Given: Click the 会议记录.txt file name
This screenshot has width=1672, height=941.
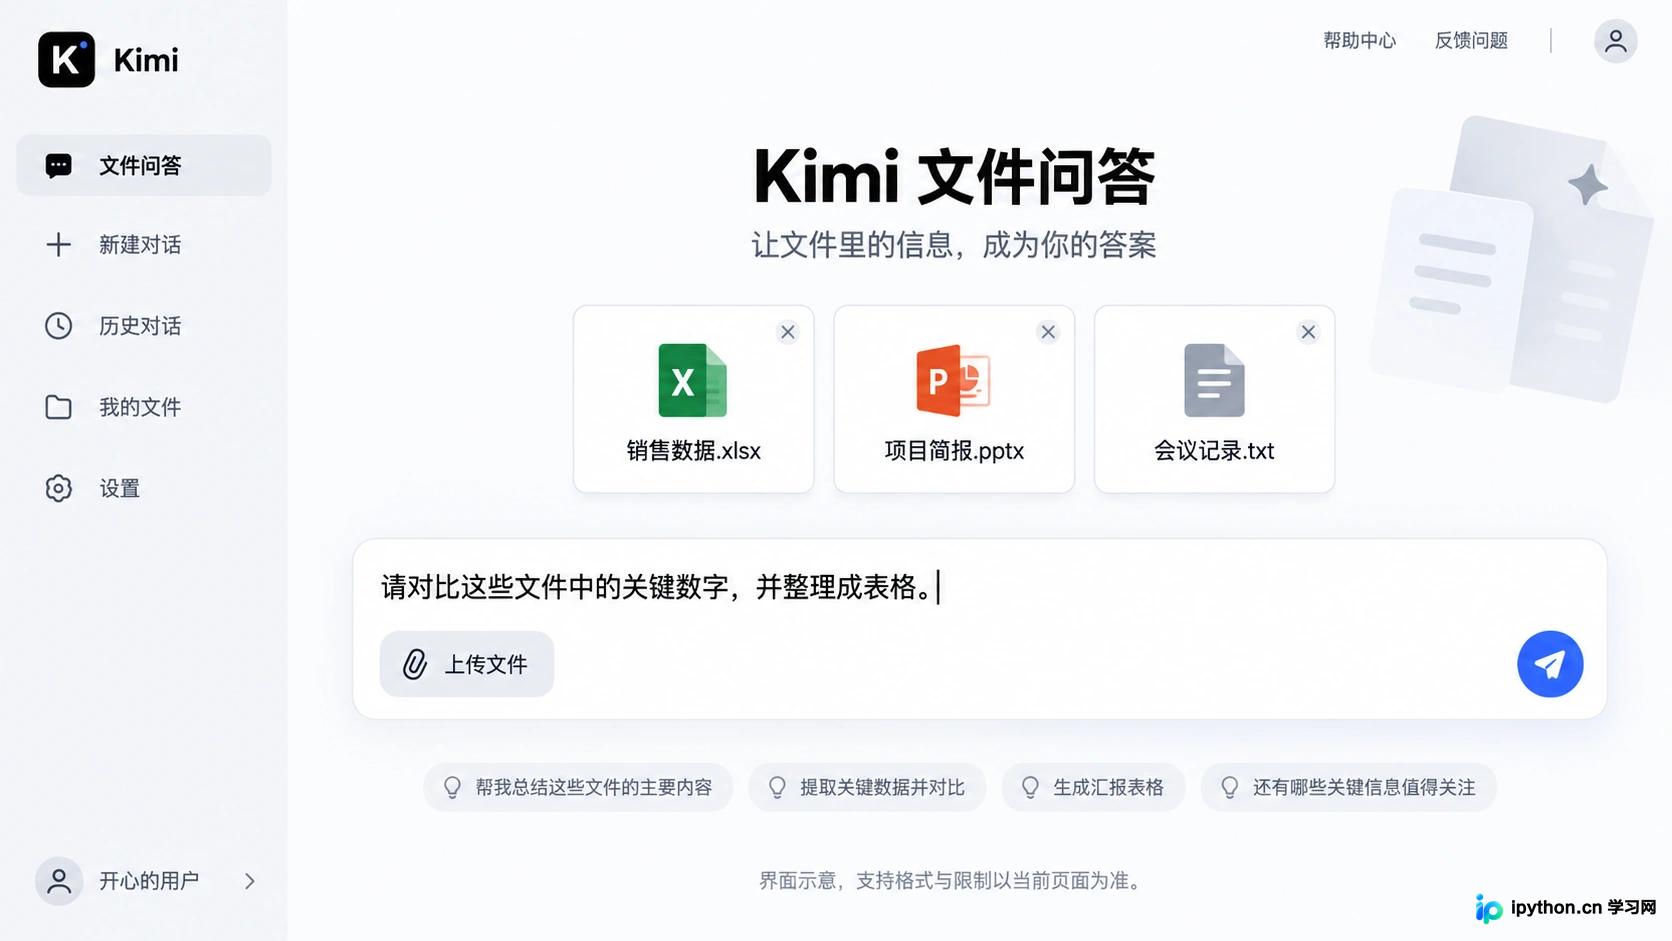Looking at the screenshot, I should tap(1214, 451).
